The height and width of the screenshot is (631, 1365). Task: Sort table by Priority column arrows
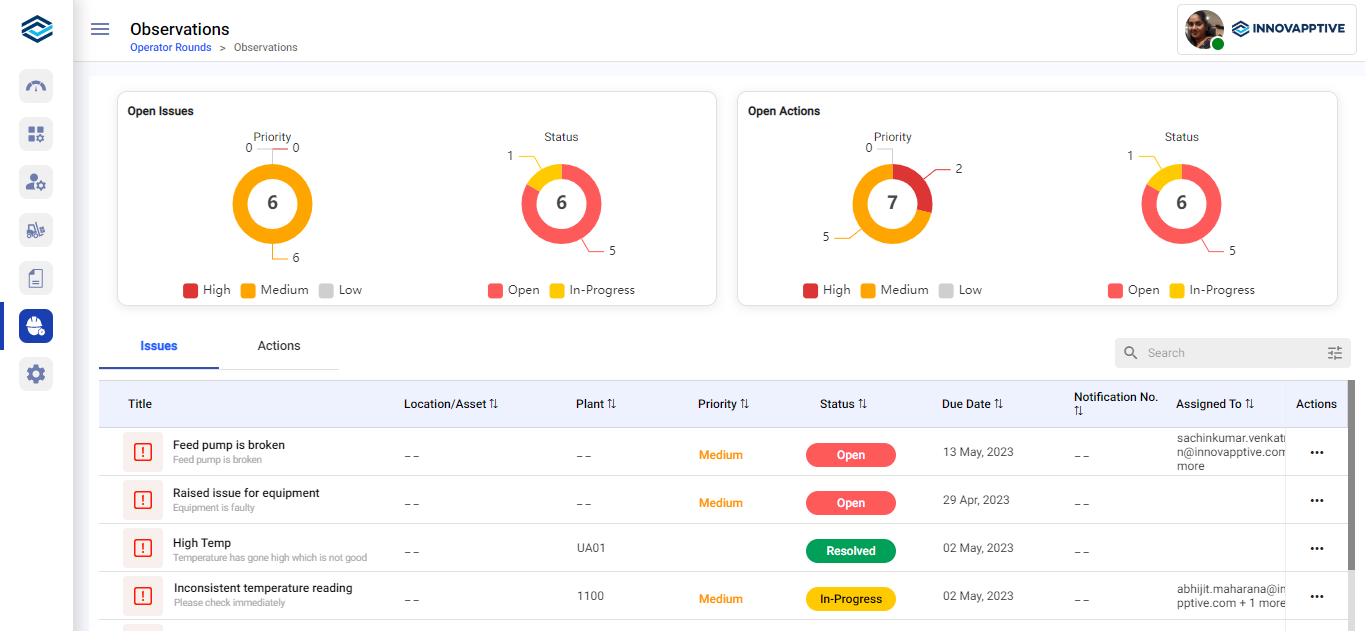[745, 404]
